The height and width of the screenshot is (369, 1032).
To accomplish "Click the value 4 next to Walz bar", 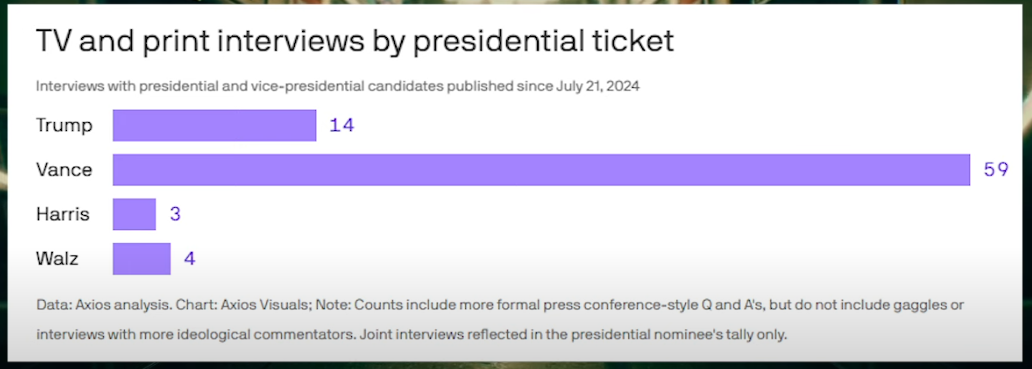I will point(190,258).
